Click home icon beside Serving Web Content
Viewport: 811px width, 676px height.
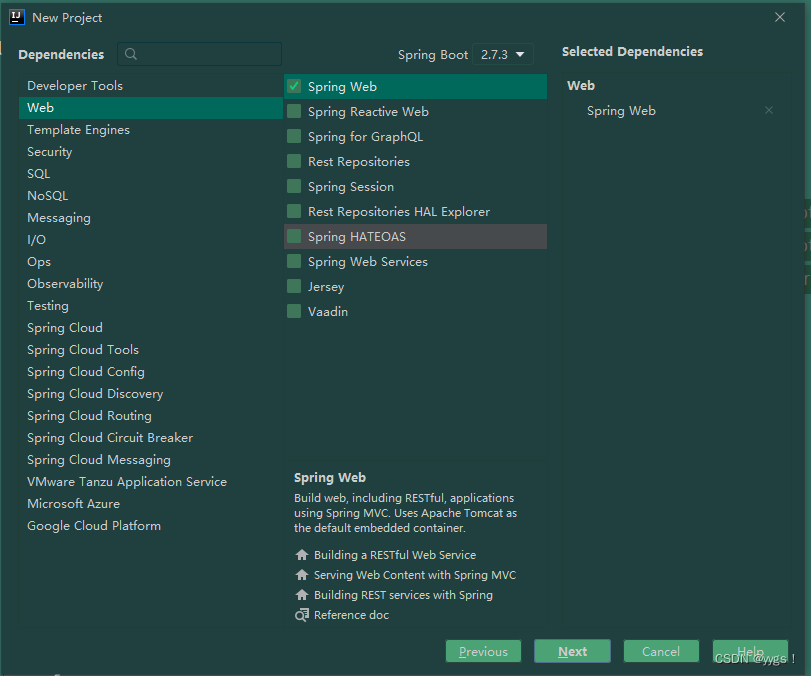(302, 575)
